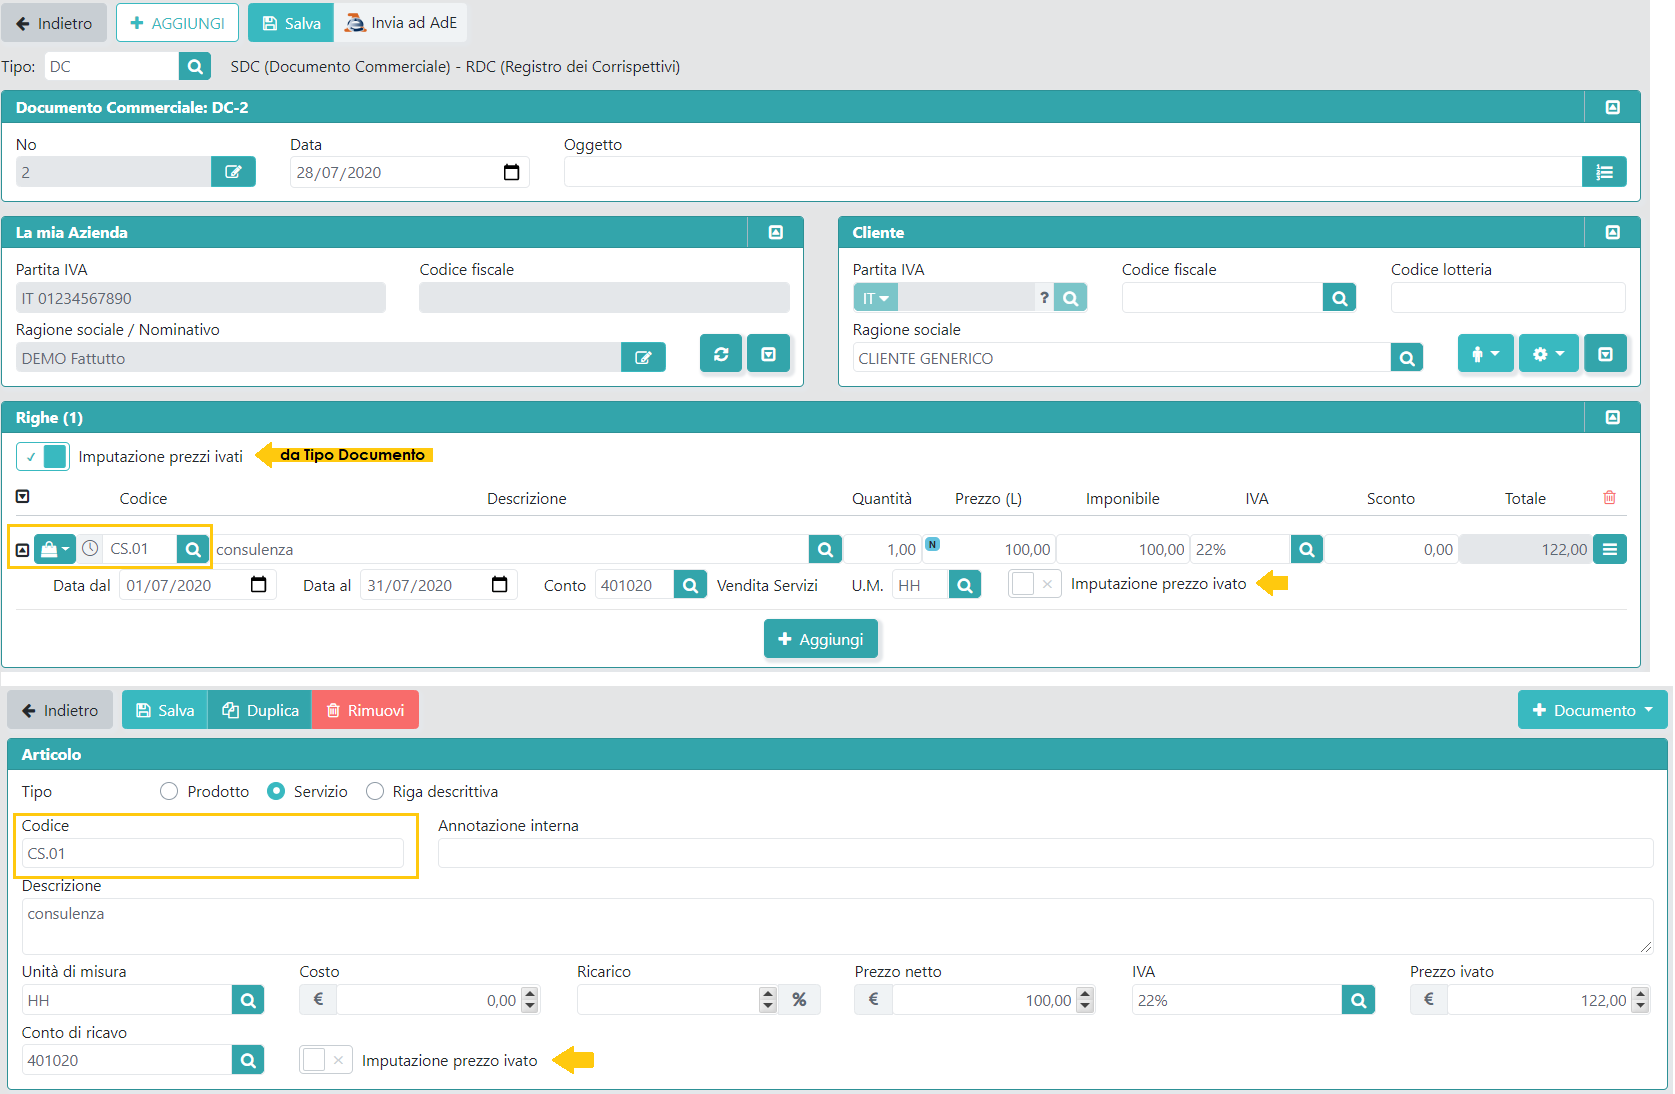1675x1094 pixels.
Task: Select the Servizio radio option
Action: (x=276, y=791)
